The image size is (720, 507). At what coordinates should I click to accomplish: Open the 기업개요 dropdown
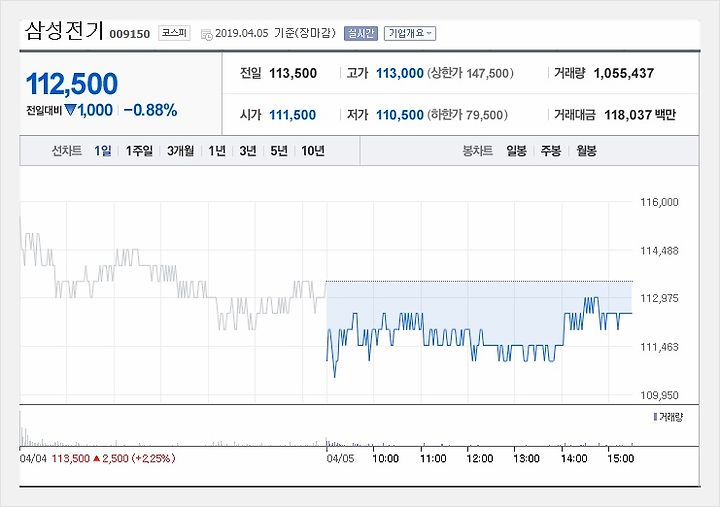(x=410, y=34)
